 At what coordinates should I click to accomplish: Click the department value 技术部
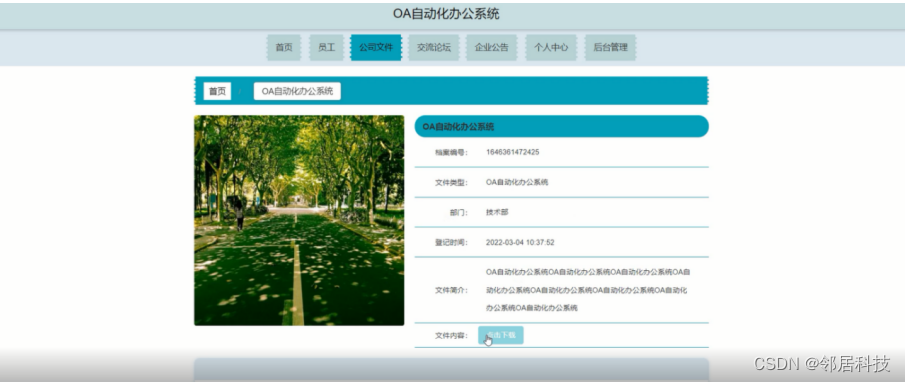coord(497,212)
